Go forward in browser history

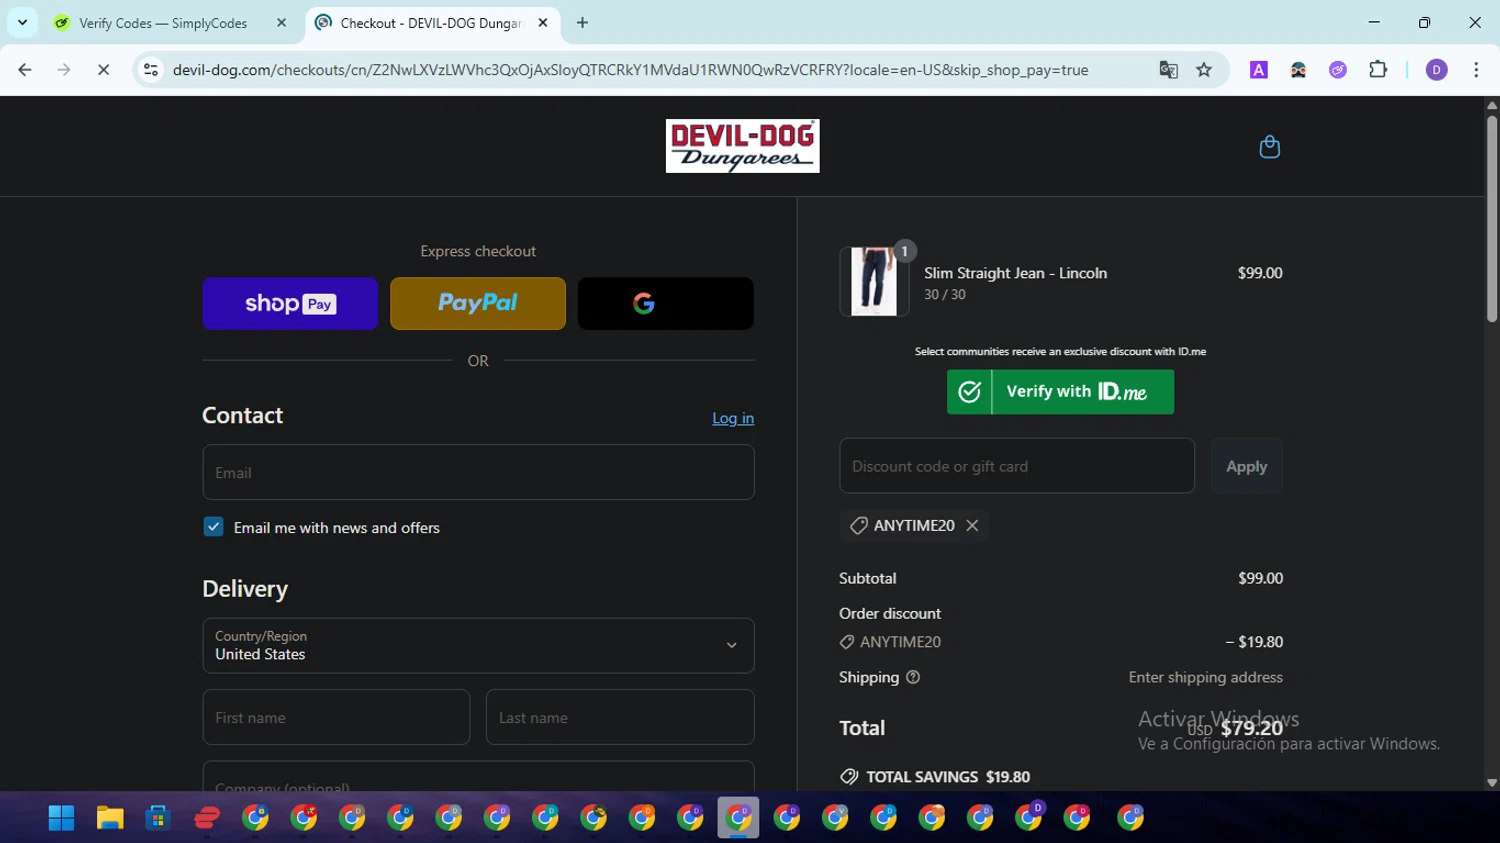(x=64, y=70)
